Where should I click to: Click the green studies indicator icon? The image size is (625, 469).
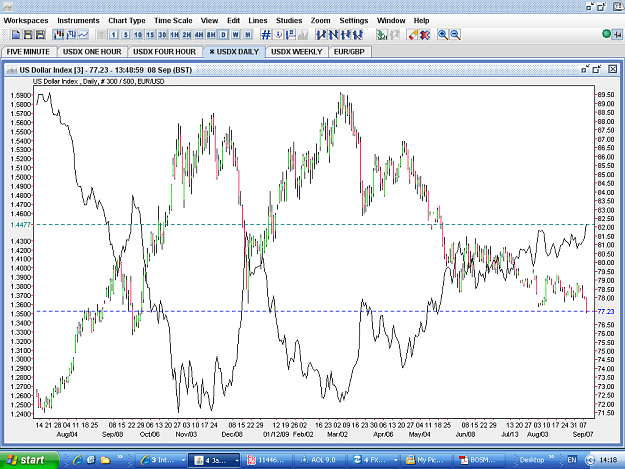(382, 35)
